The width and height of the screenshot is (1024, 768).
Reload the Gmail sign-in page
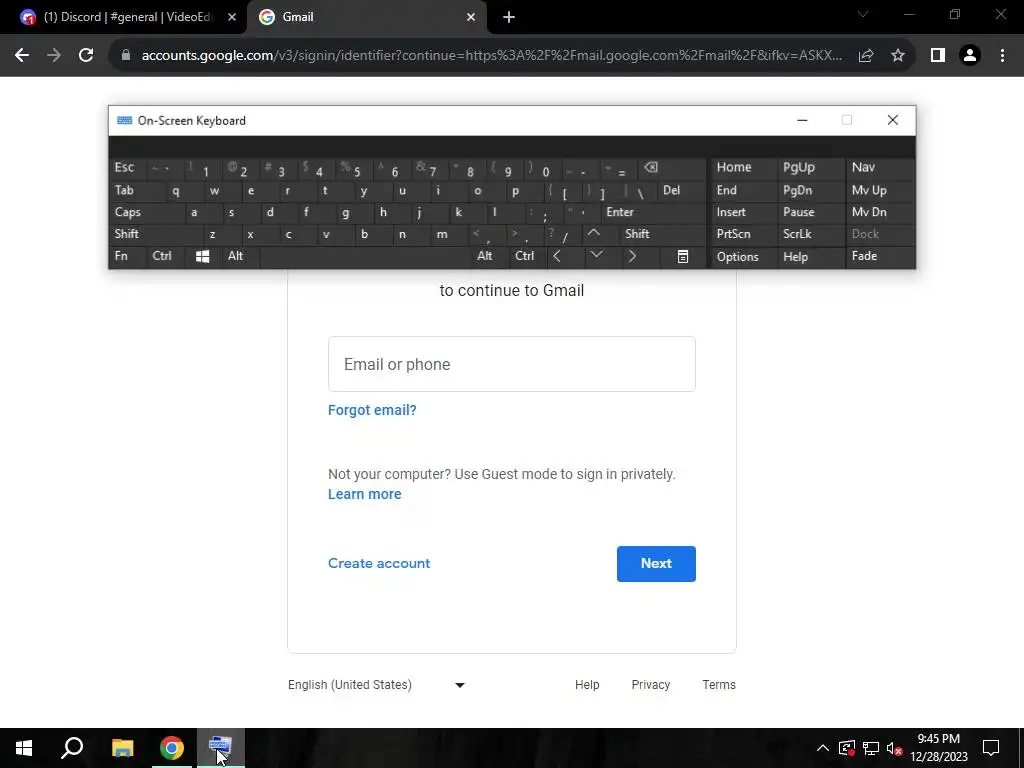tap(86, 56)
